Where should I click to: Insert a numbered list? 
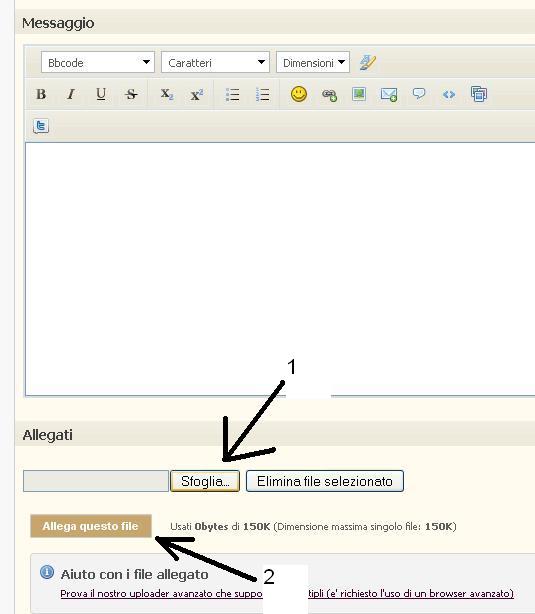[x=262, y=94]
